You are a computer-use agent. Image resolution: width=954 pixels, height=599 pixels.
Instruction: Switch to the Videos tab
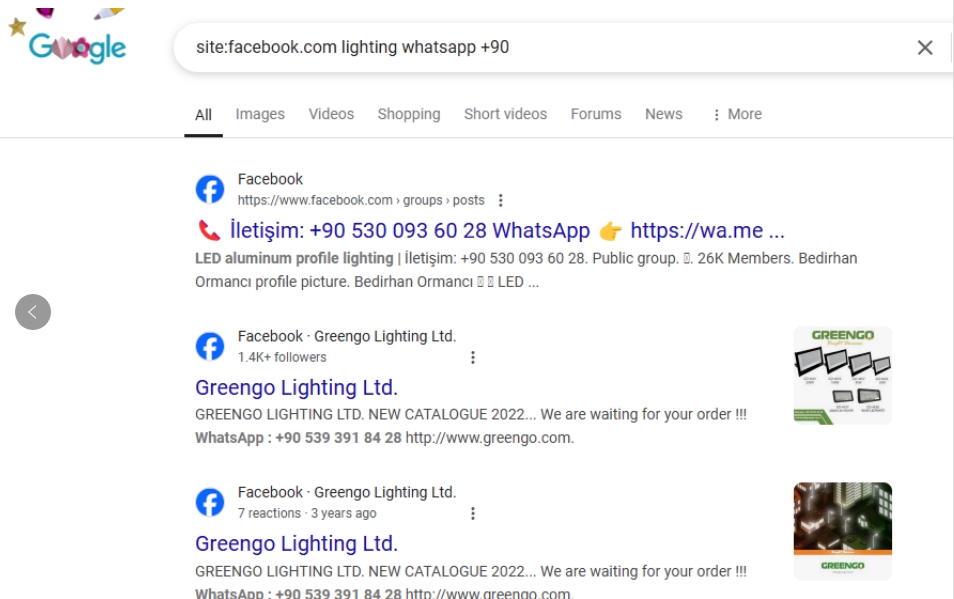point(331,114)
